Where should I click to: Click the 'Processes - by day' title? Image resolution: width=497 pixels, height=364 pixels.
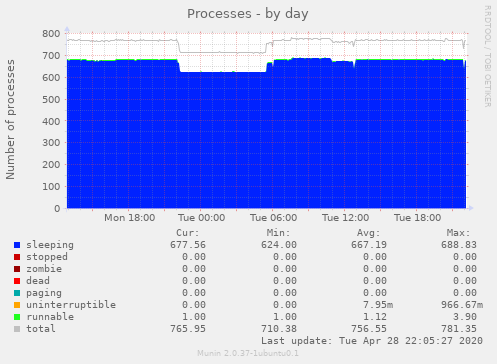click(x=247, y=14)
